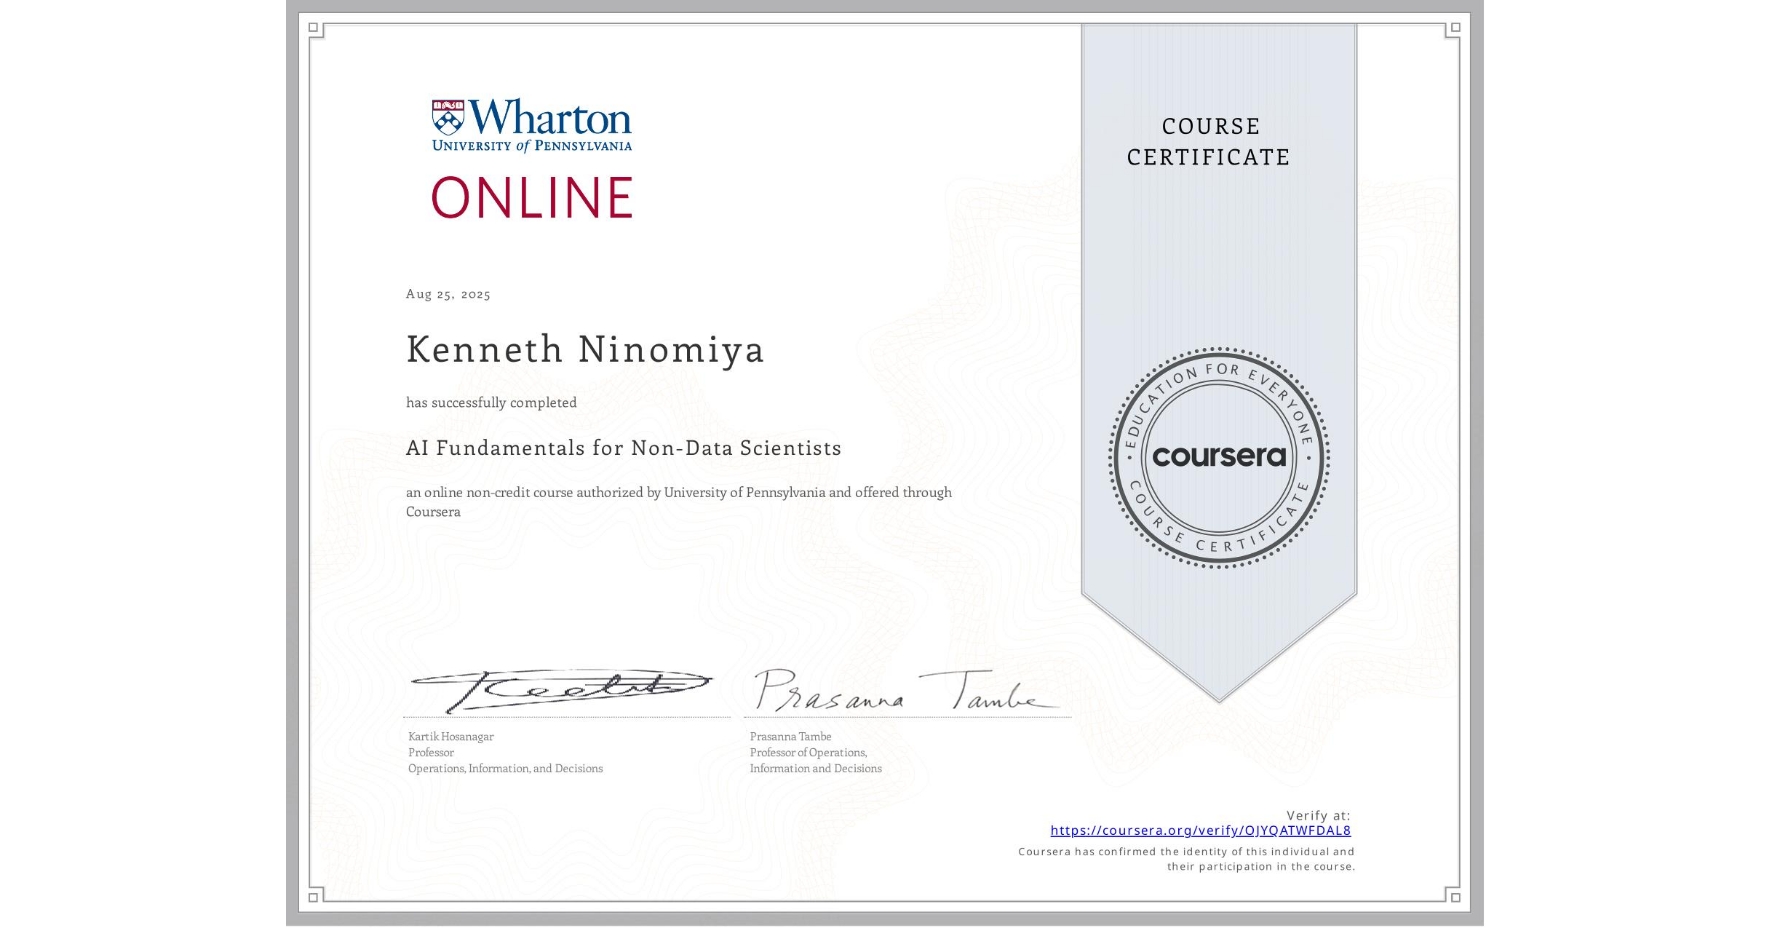Click the Aug 25, 2025 date text
The width and height of the screenshot is (1772, 928).
tap(447, 294)
